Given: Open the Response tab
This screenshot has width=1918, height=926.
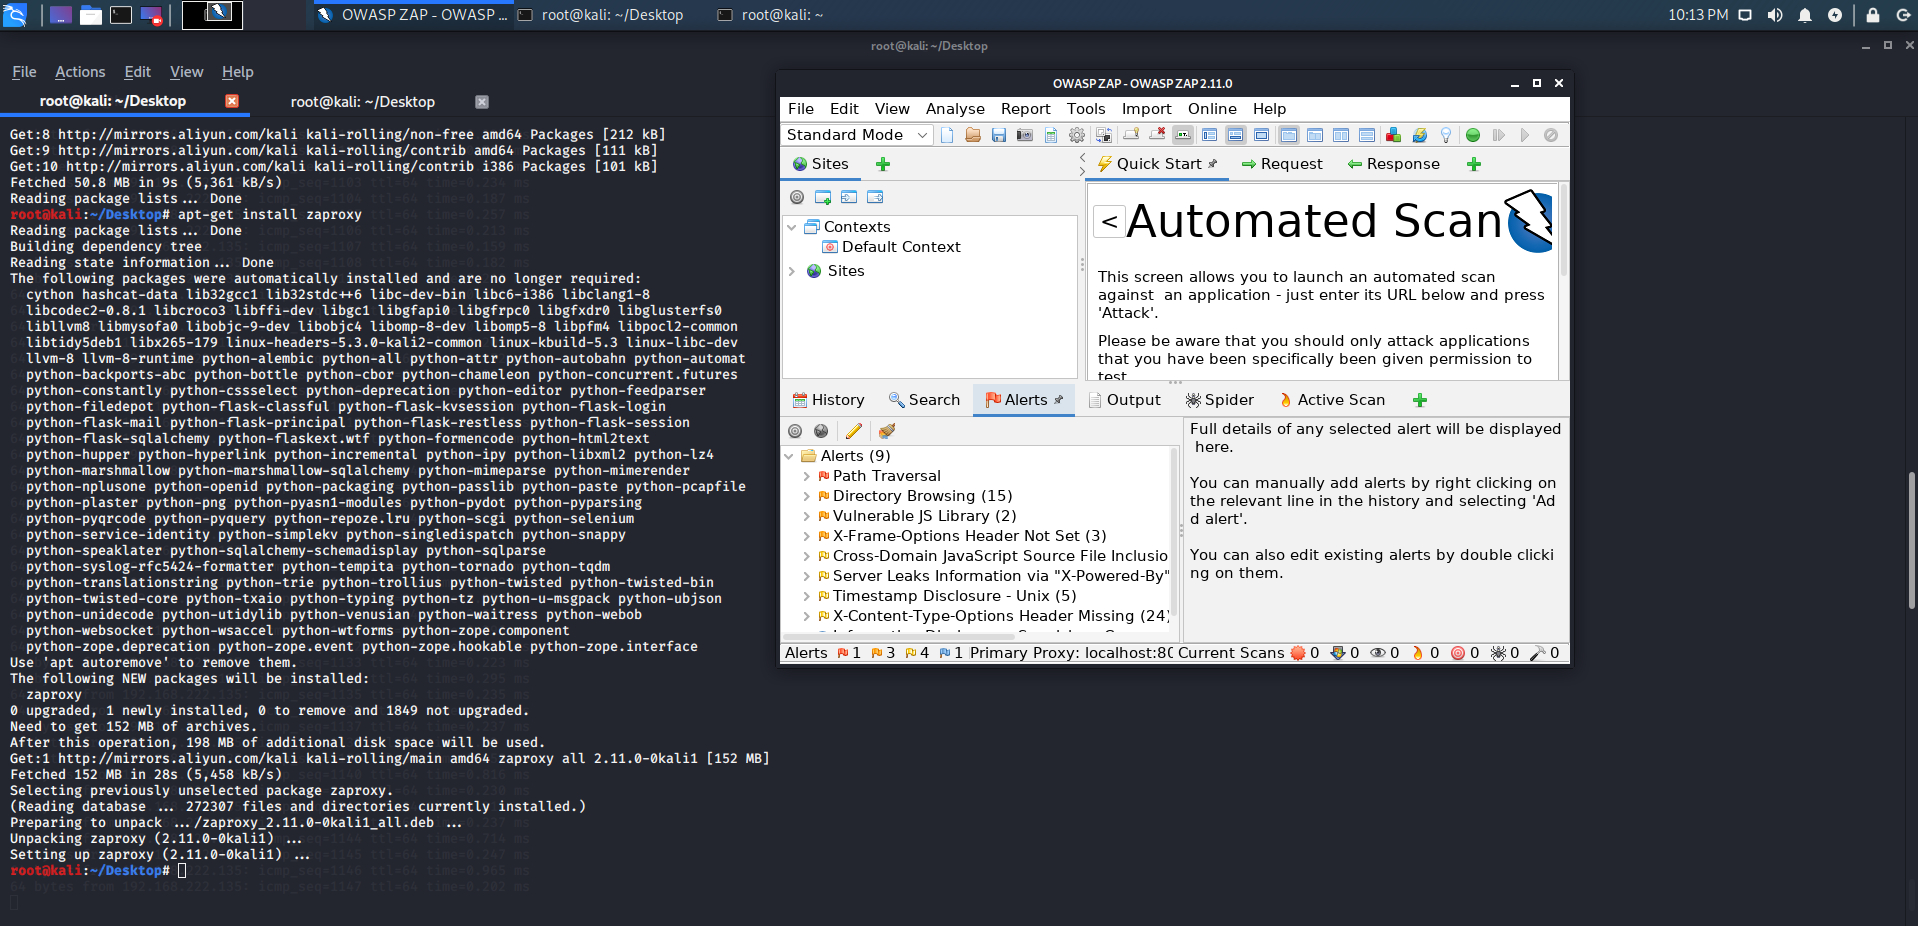Looking at the screenshot, I should pyautogui.click(x=1393, y=164).
